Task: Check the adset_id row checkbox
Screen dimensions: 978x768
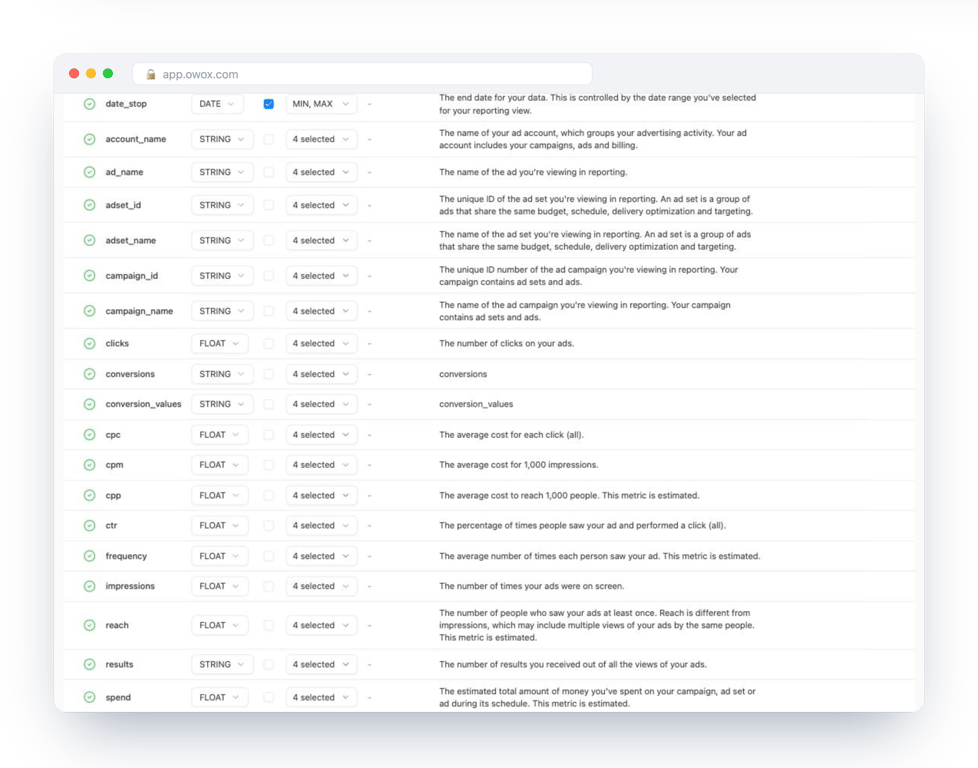Action: coord(268,205)
